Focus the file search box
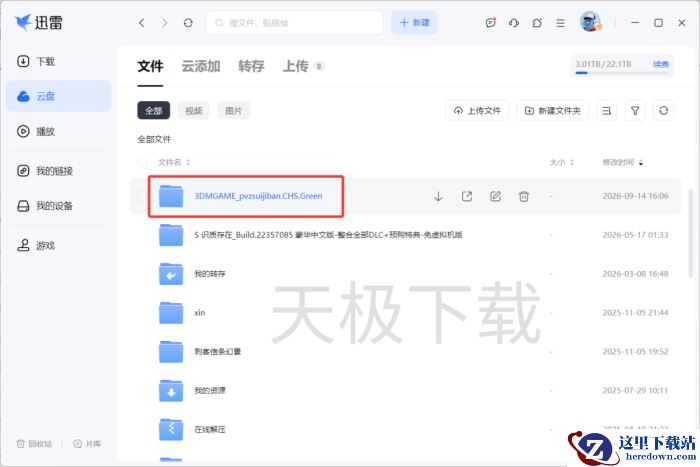Screen dimensions: 700x467 coord(295,23)
